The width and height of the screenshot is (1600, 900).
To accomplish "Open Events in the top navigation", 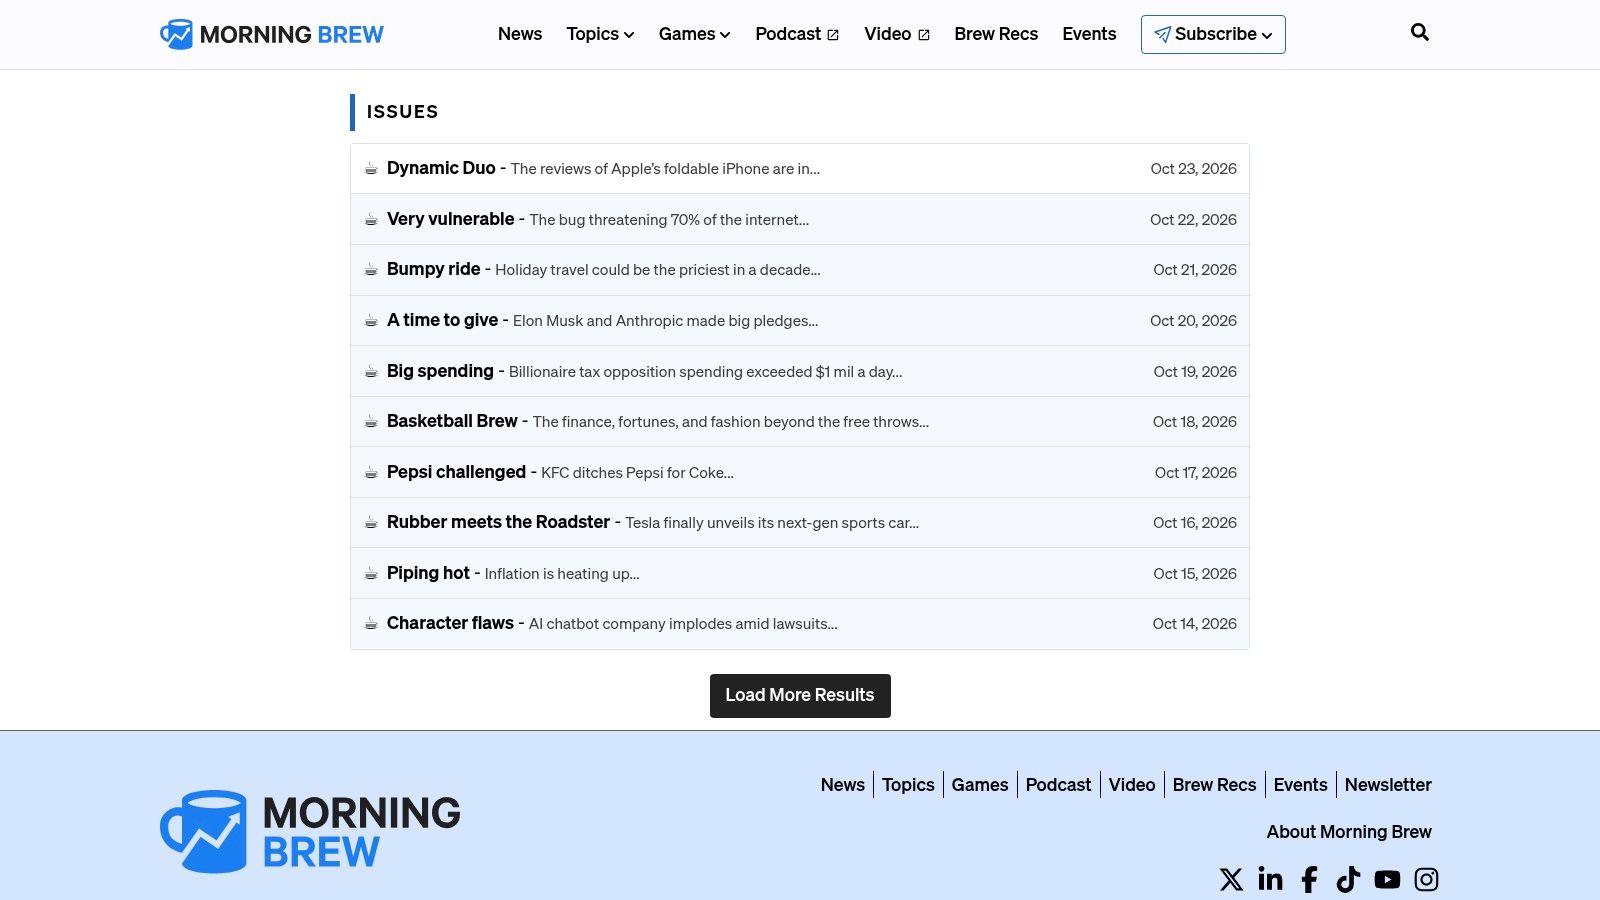I will coord(1089,34).
